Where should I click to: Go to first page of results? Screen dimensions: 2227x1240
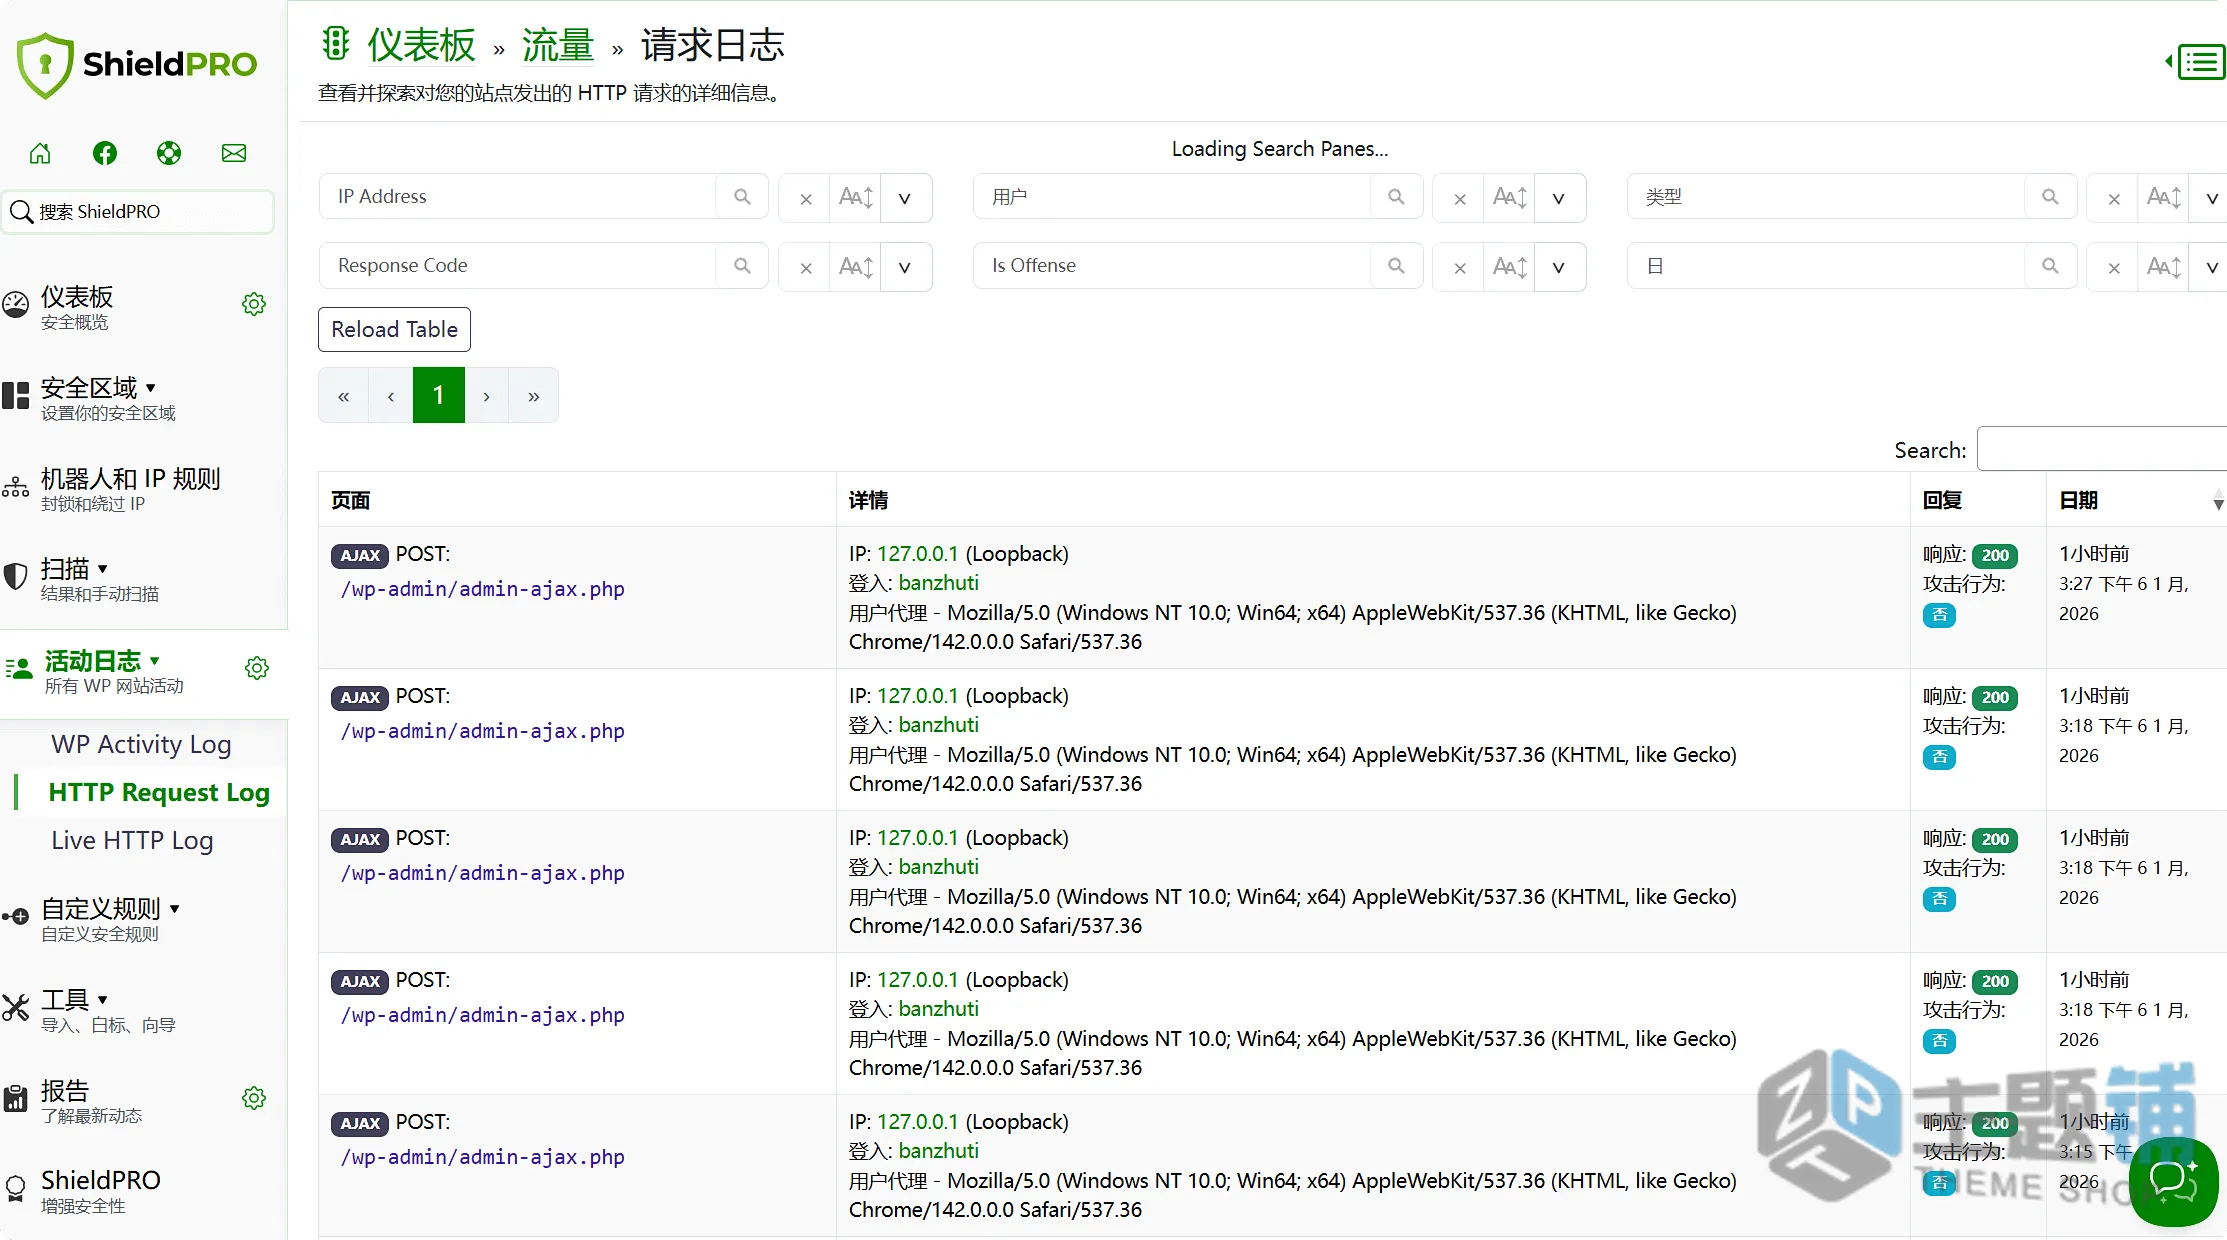[343, 396]
